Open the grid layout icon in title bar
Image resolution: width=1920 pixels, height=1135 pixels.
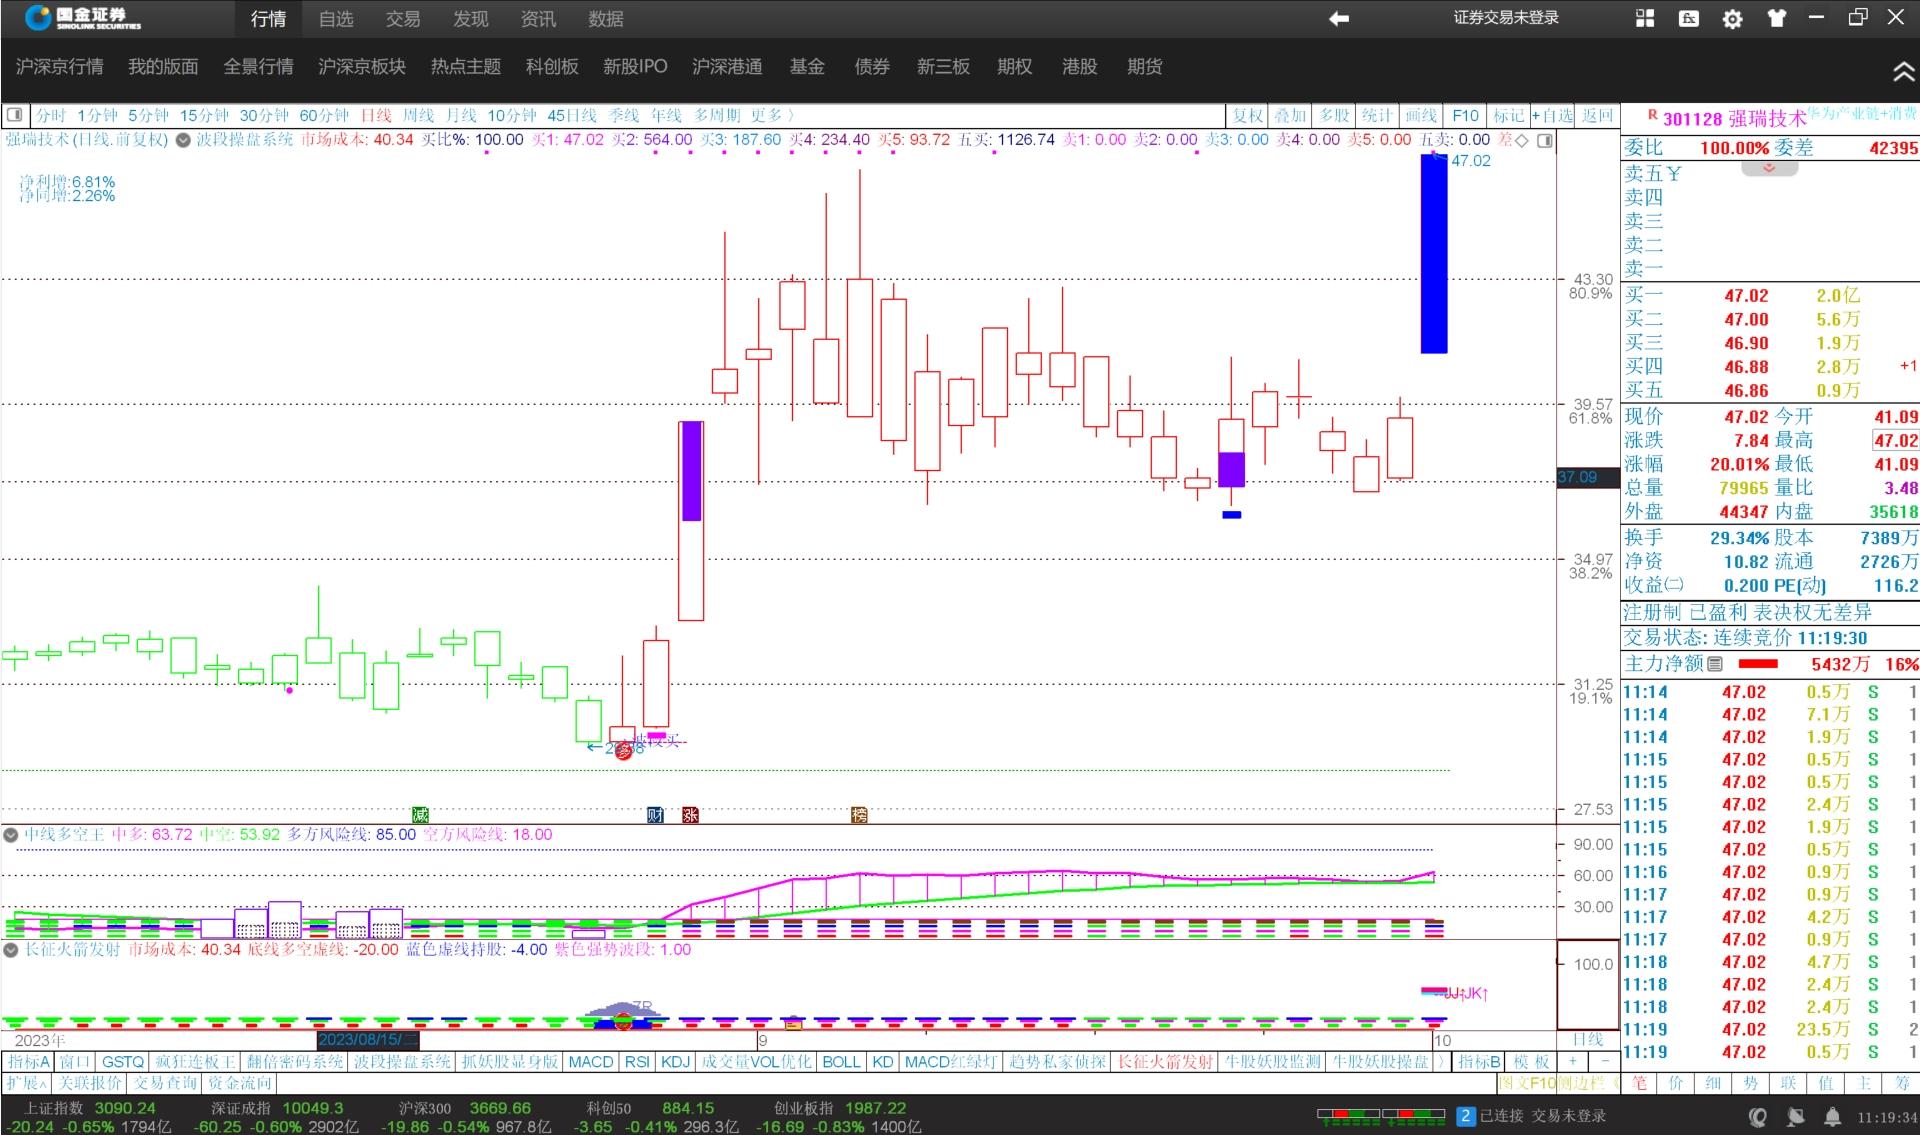pos(1645,18)
